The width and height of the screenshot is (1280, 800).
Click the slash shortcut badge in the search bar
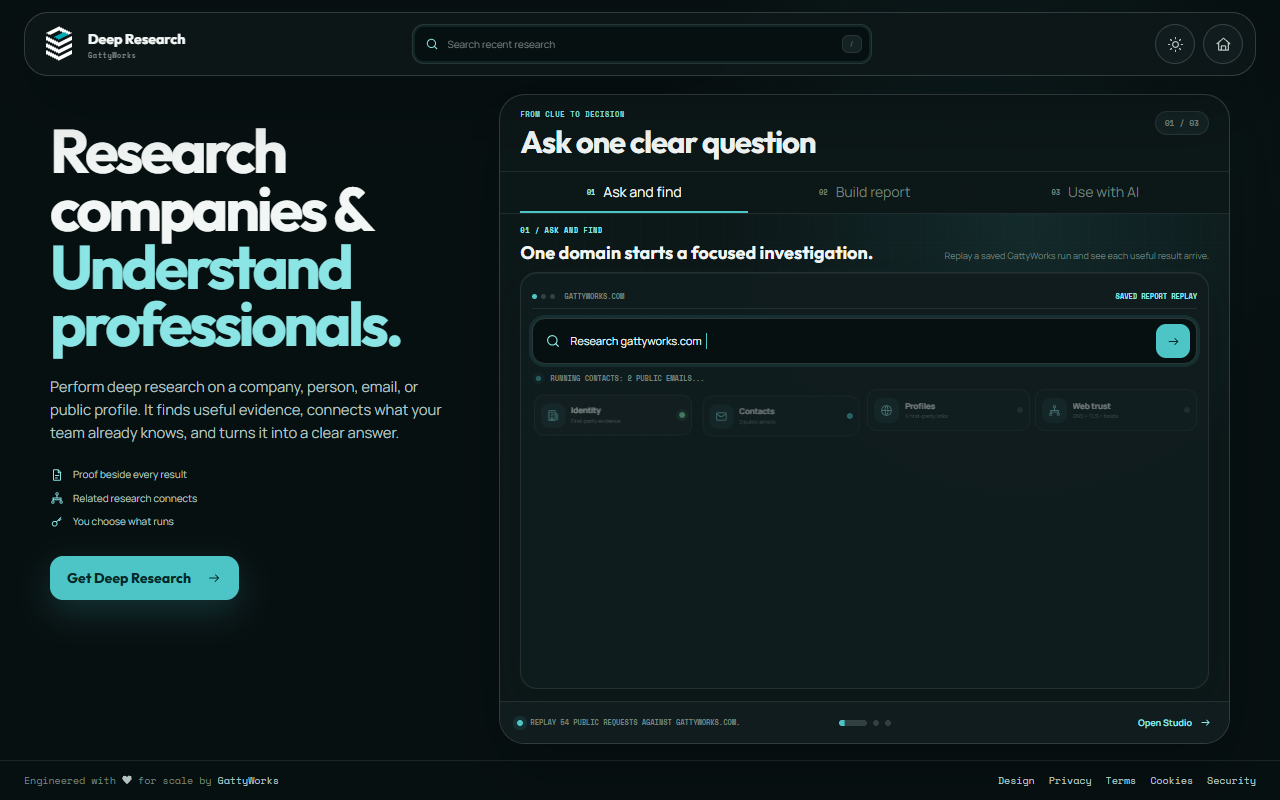pyautogui.click(x=851, y=44)
